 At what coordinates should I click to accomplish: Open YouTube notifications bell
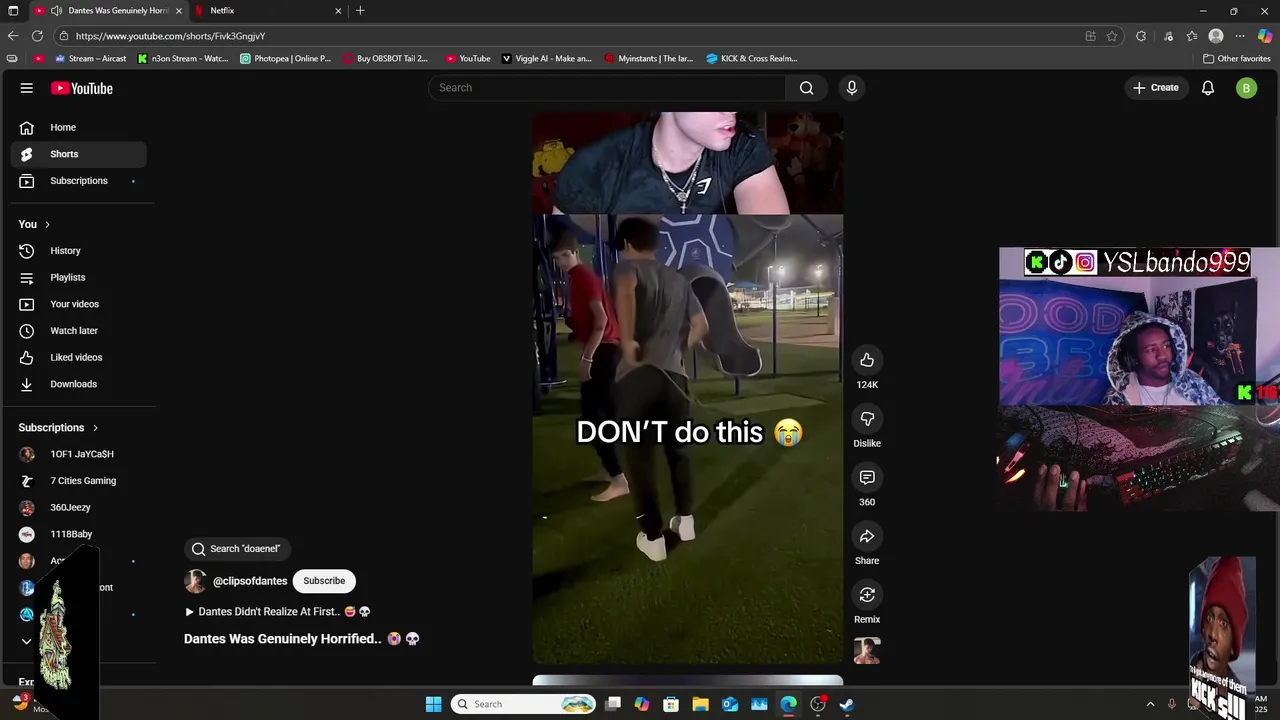coord(1208,88)
